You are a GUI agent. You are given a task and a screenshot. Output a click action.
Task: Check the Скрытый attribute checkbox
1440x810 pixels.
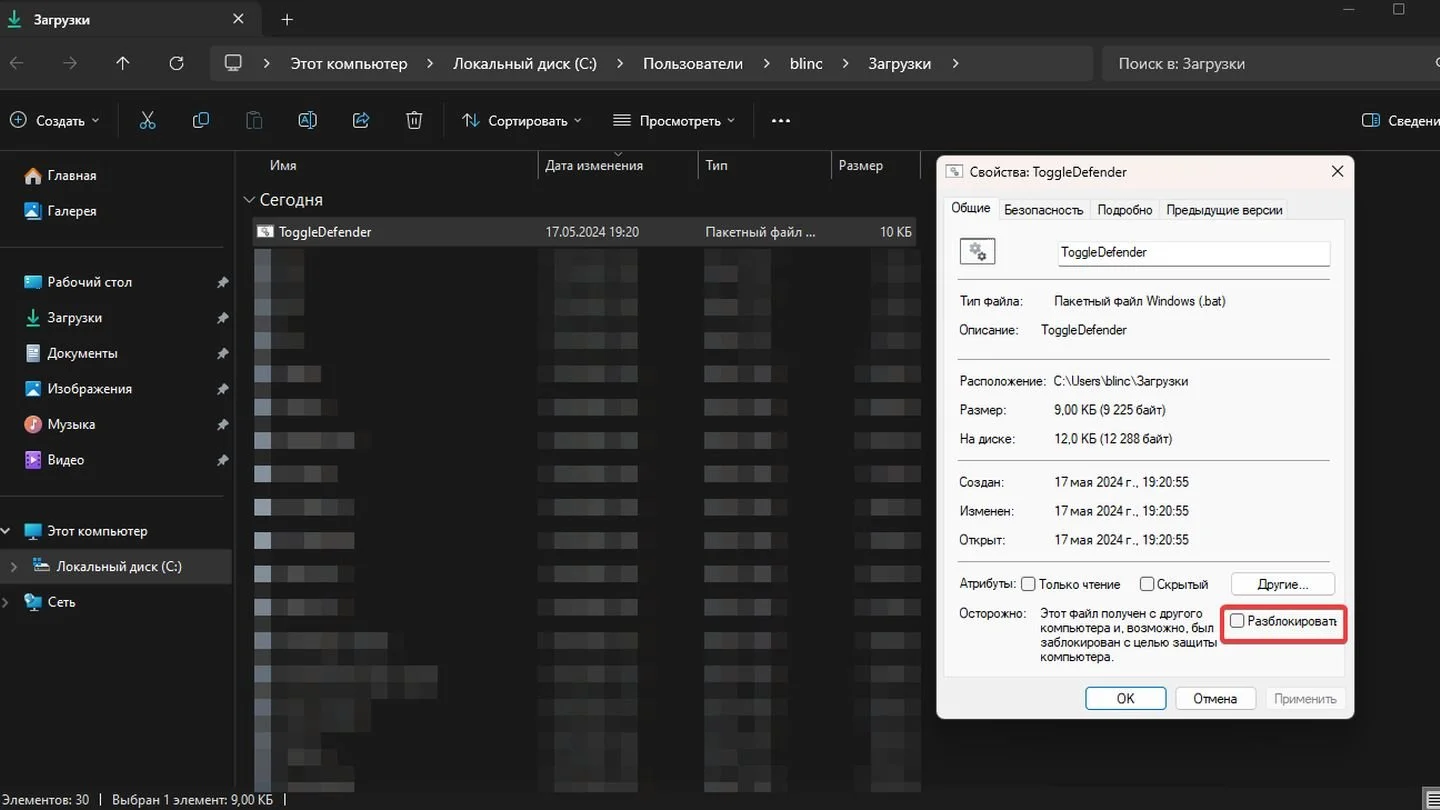1147,584
